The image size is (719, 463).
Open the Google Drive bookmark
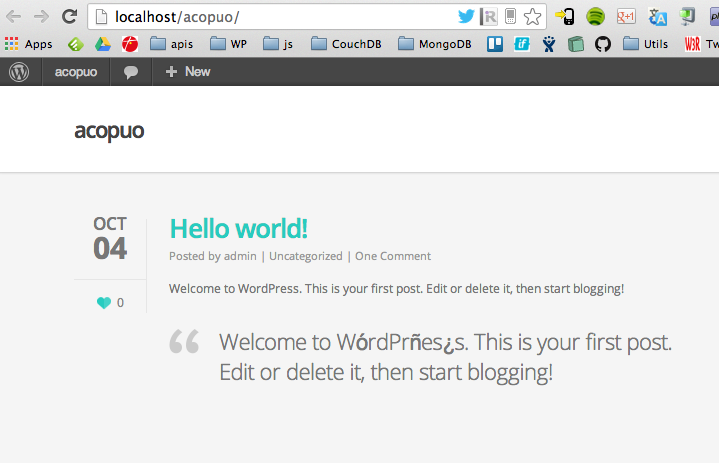[x=102, y=44]
